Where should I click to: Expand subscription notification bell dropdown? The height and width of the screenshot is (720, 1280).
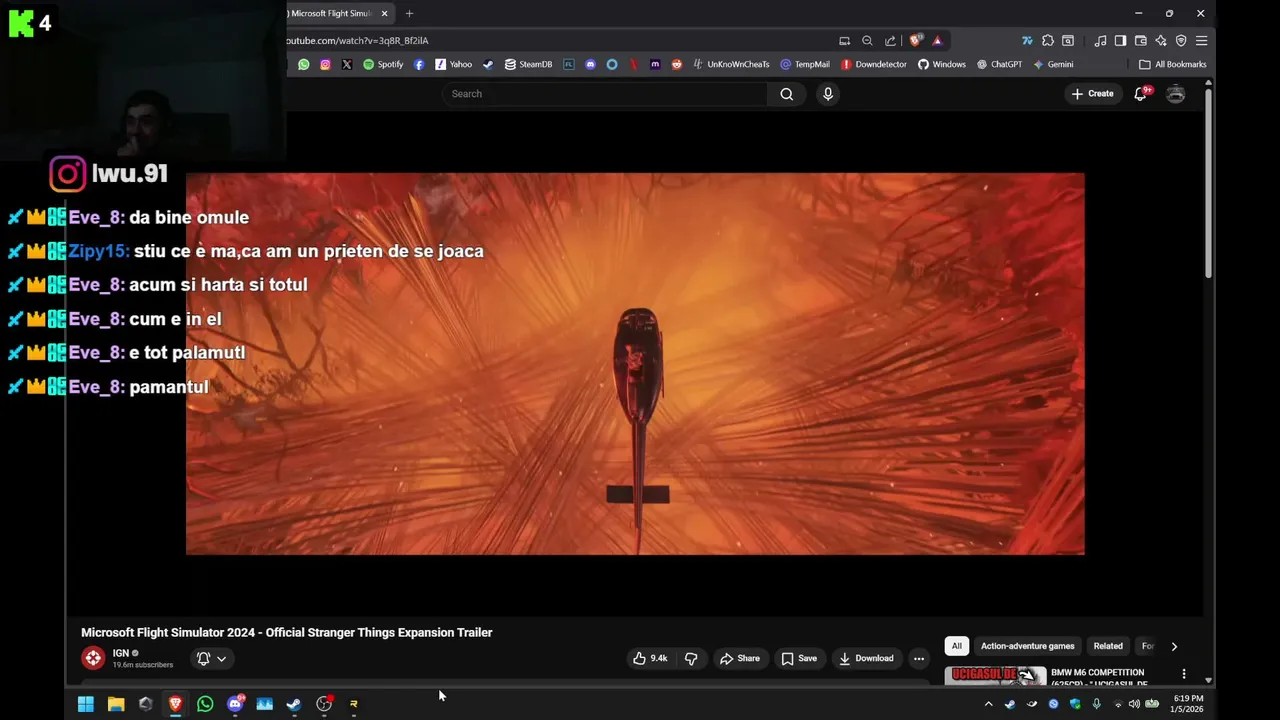coord(211,658)
